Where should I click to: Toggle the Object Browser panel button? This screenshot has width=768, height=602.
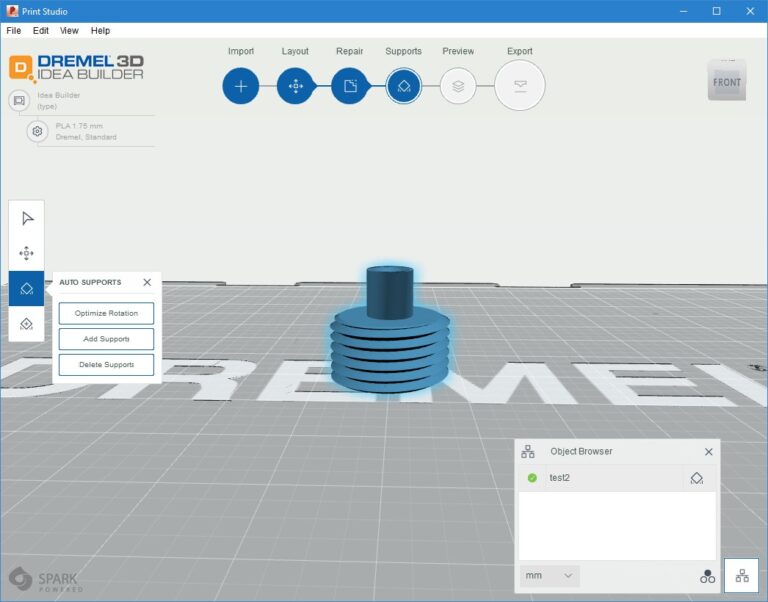741,576
